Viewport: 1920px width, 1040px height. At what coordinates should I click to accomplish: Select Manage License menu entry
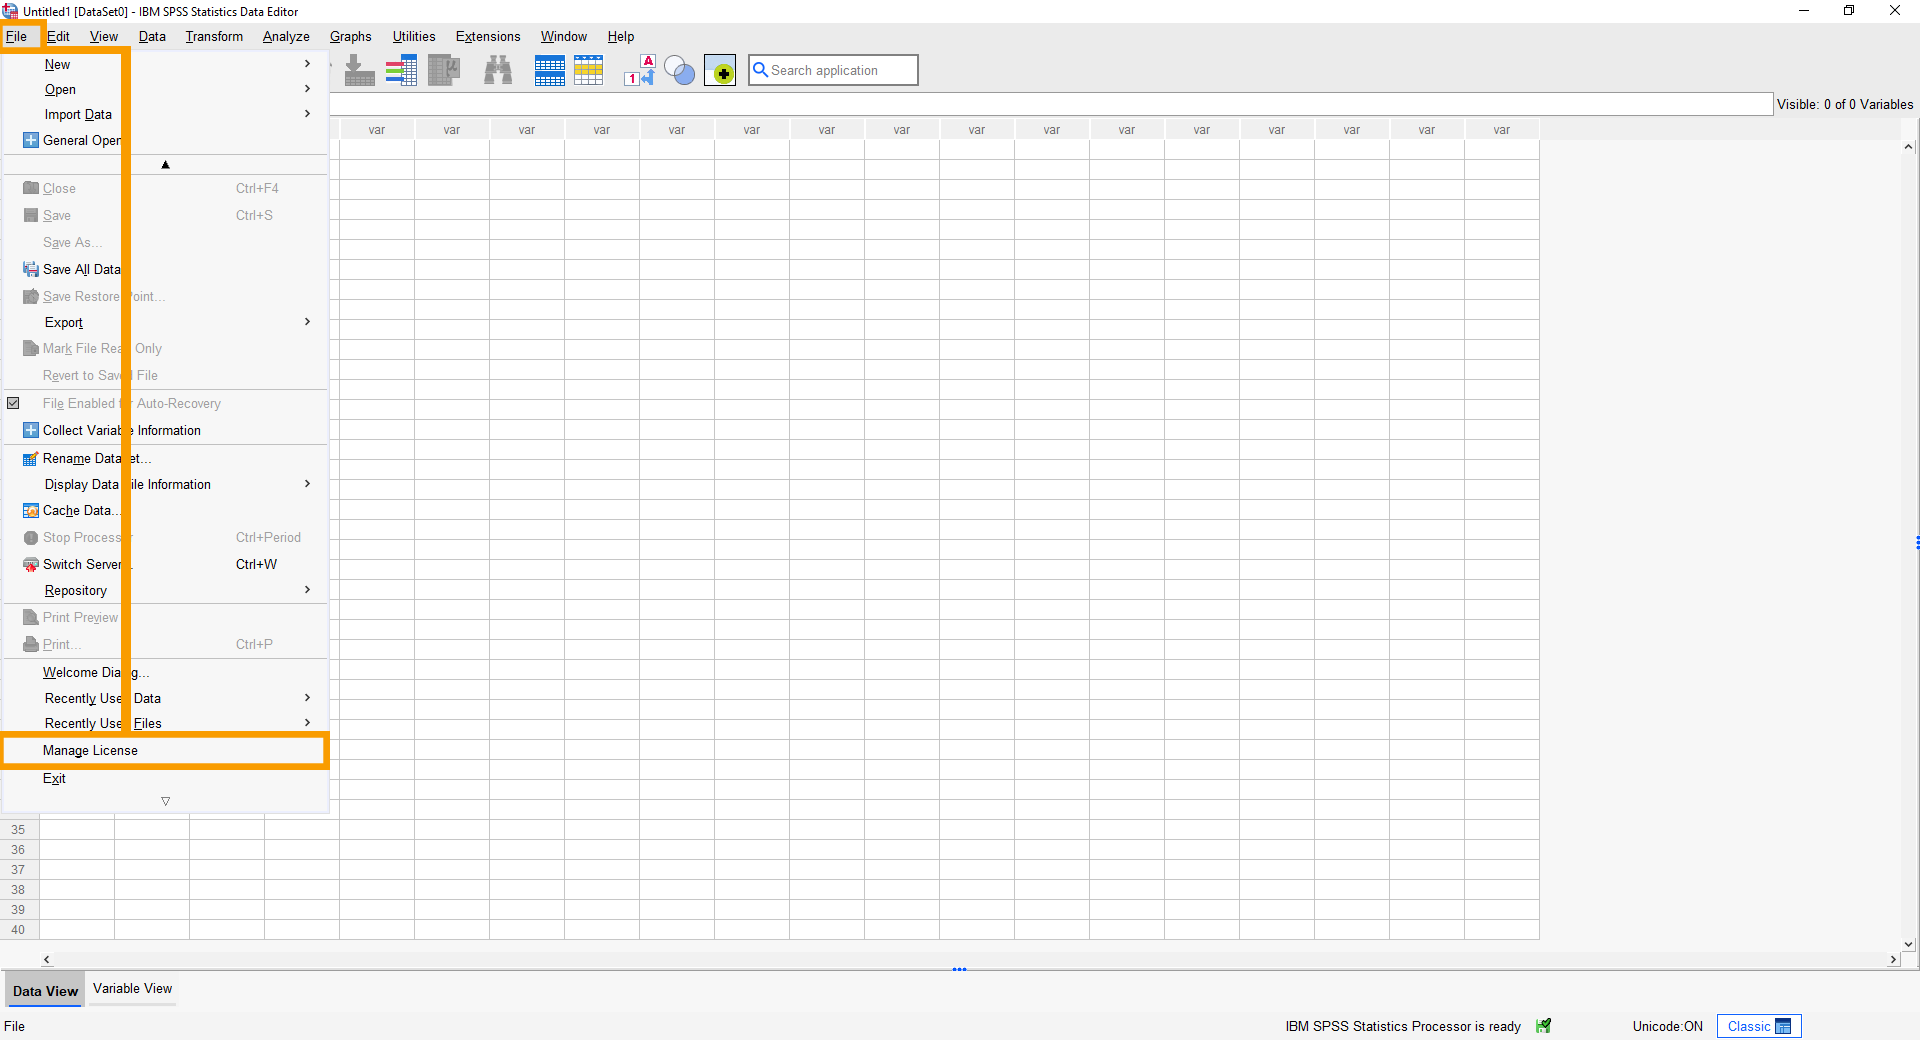[x=165, y=750]
